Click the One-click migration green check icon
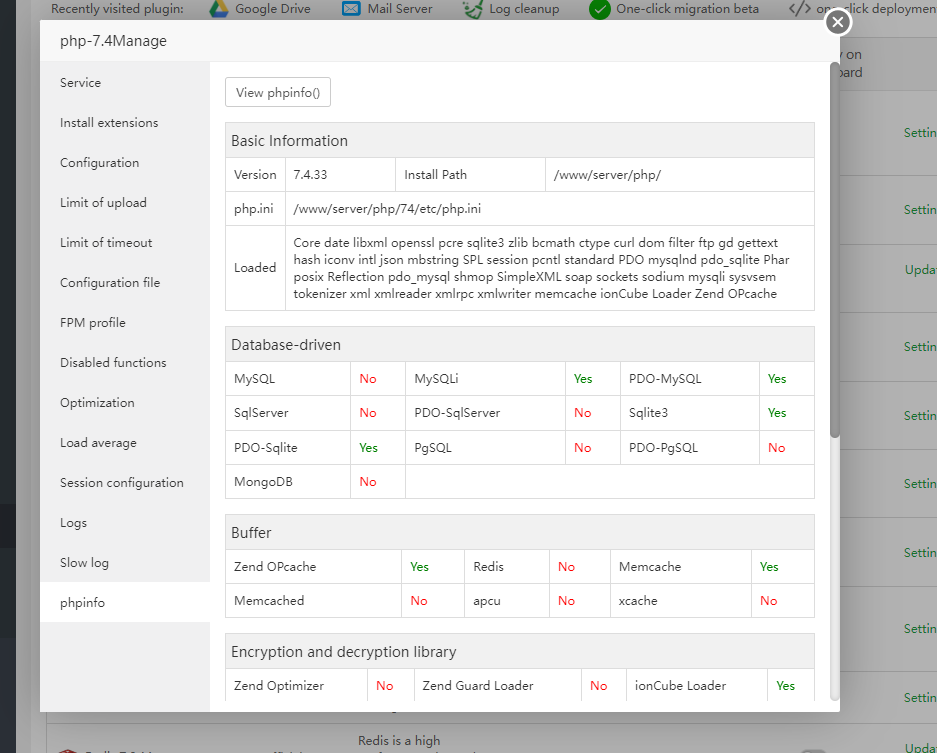 [x=600, y=9]
